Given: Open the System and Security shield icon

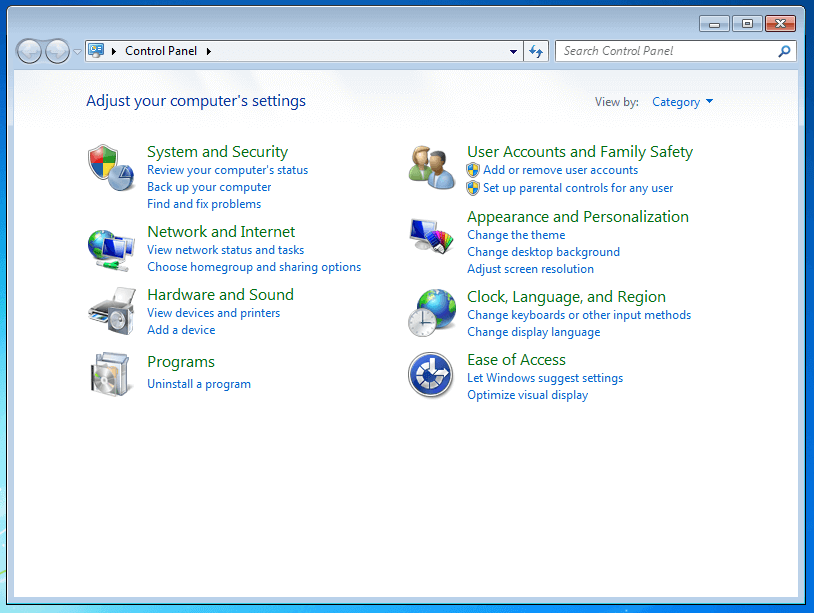Looking at the screenshot, I should pos(111,168).
